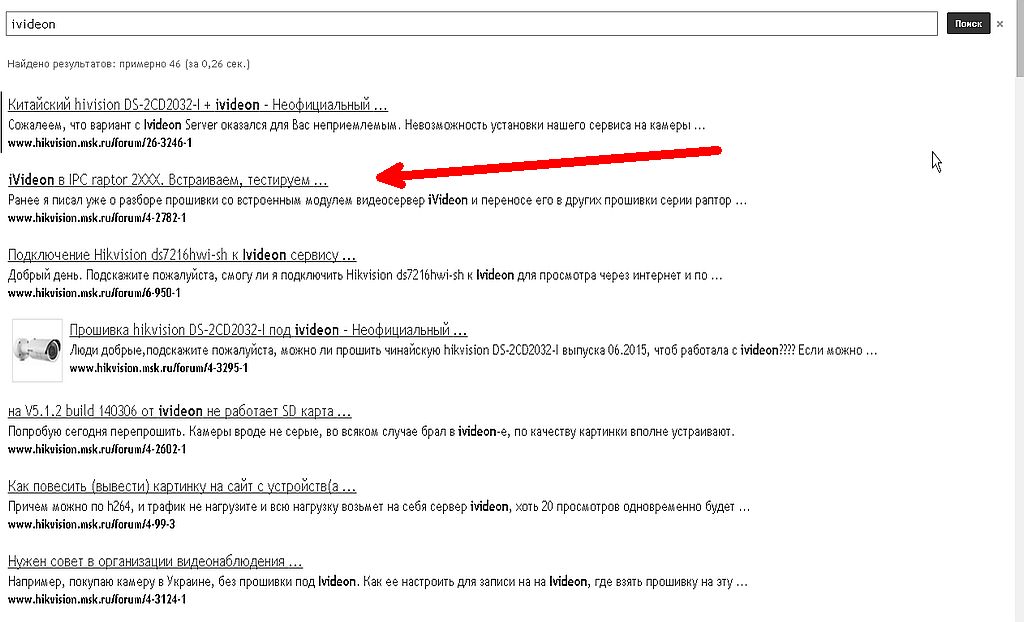This screenshot has height=622, width=1024.
Task: Open result 'Как повесить (вывести) картинку на сайт'
Action: tap(182, 486)
